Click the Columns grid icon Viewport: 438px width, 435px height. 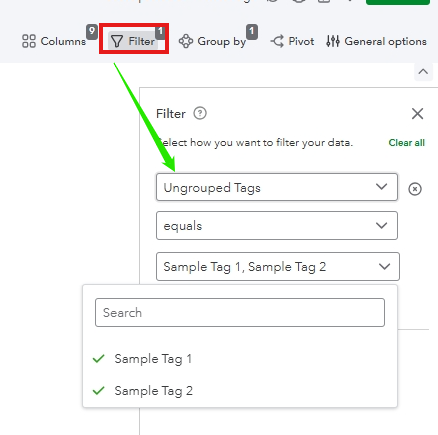coord(29,41)
